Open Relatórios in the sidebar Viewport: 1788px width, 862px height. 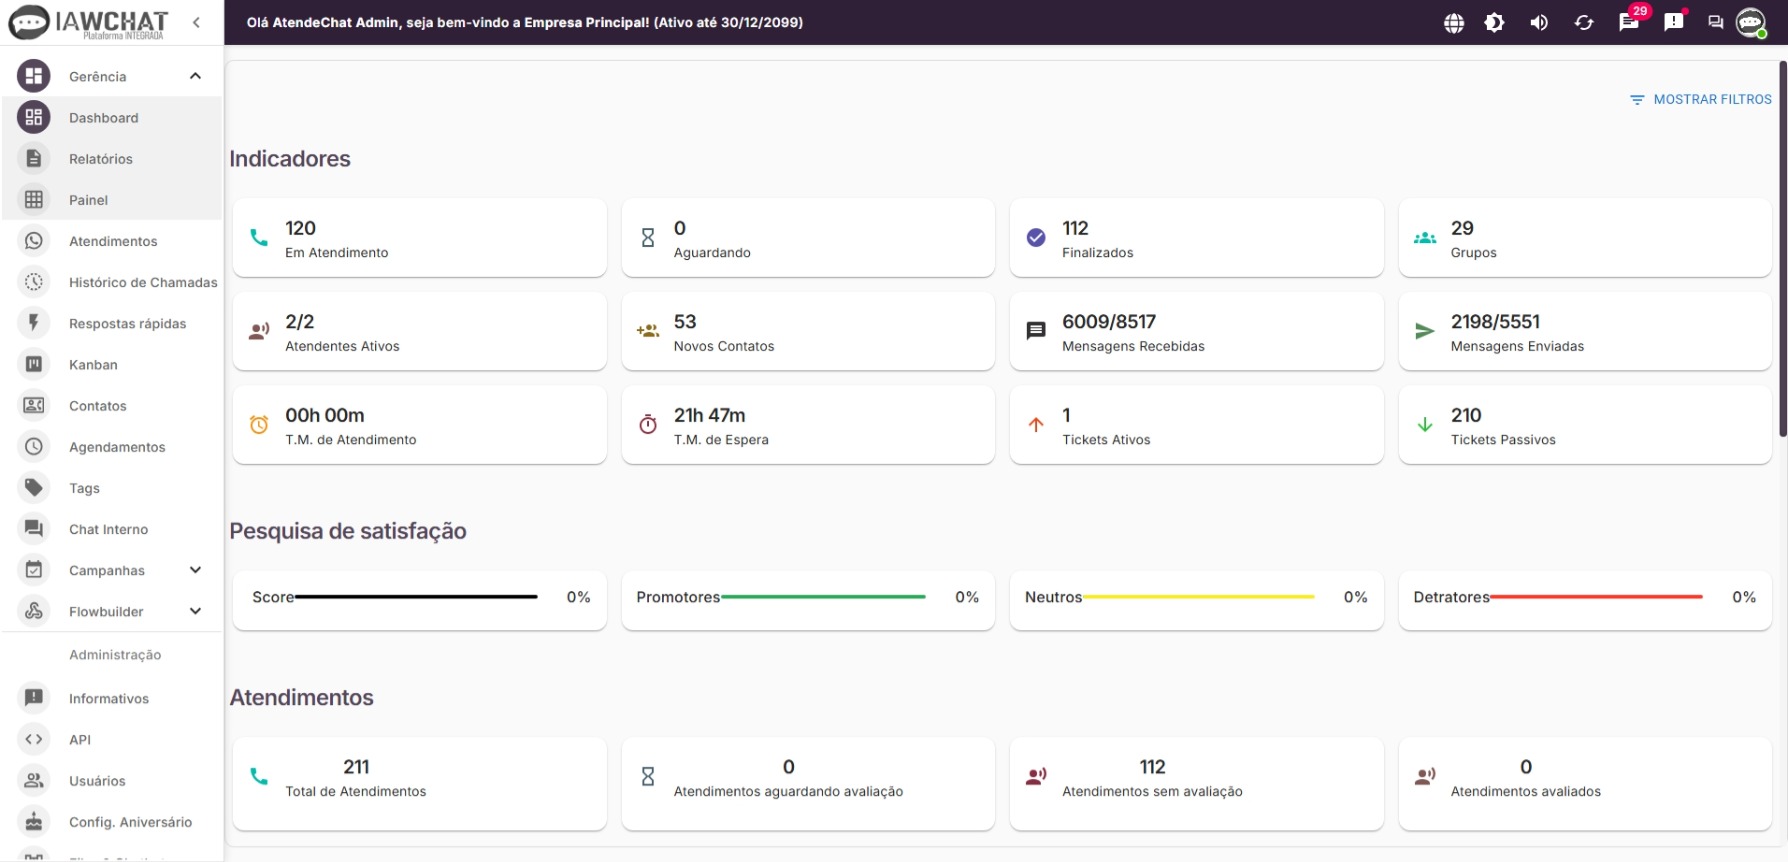tap(100, 159)
